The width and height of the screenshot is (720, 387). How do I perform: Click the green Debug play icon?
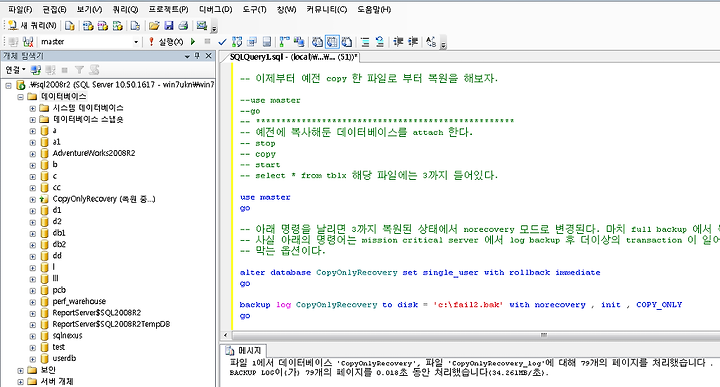point(193,42)
